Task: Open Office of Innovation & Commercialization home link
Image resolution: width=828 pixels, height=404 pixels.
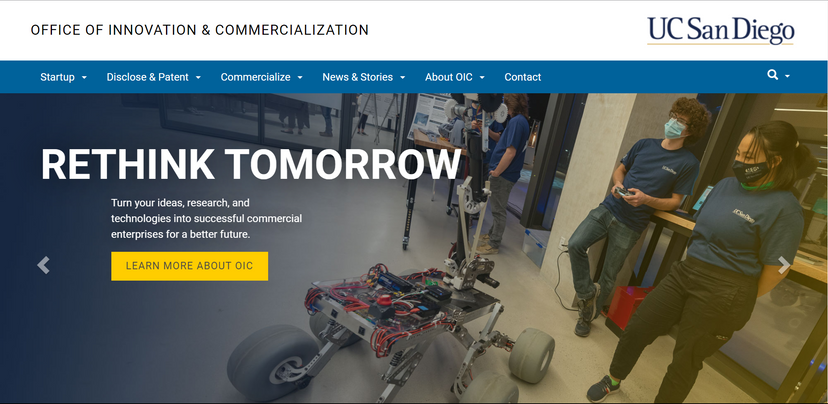Action: (200, 30)
